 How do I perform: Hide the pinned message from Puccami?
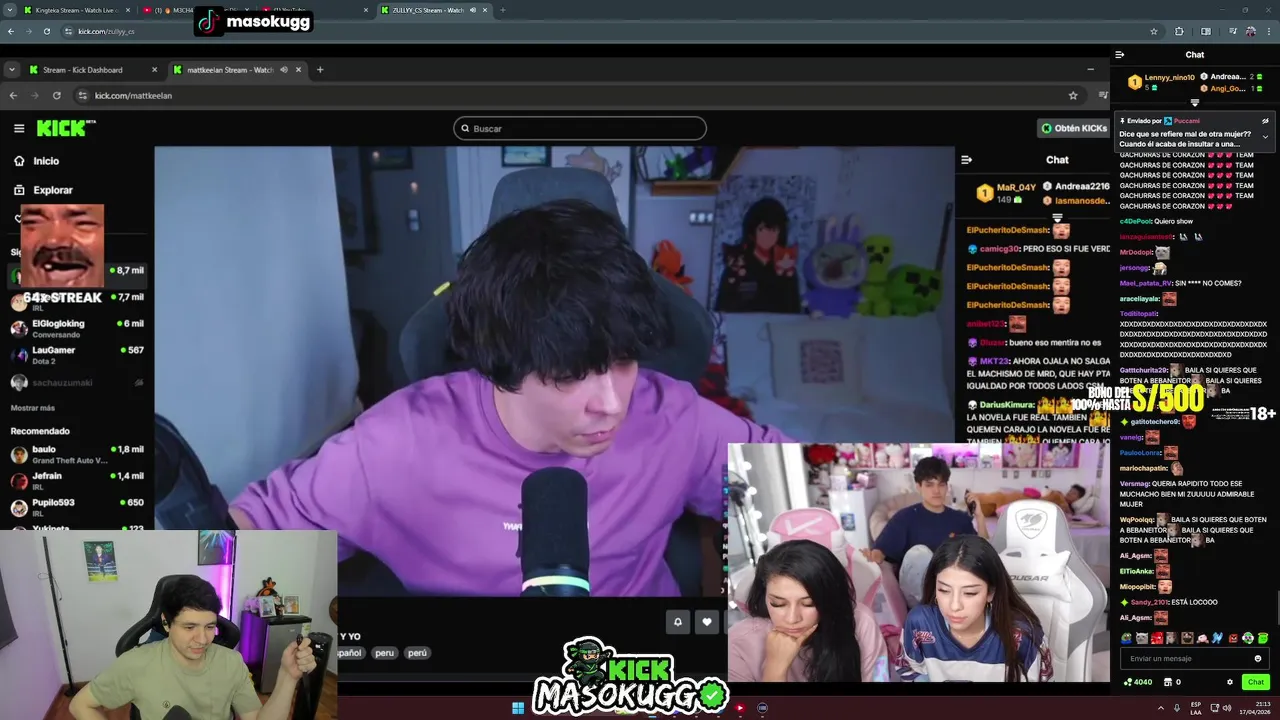click(x=1265, y=121)
